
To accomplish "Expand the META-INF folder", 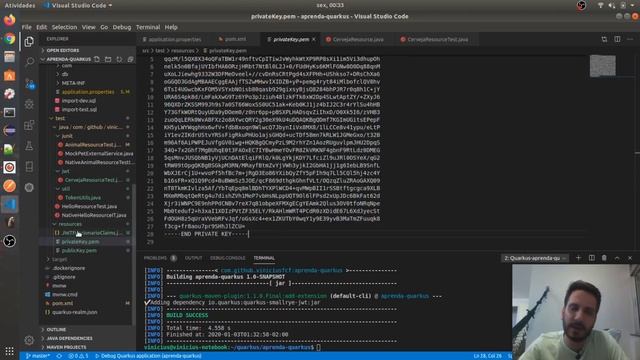I will pos(73,83).
